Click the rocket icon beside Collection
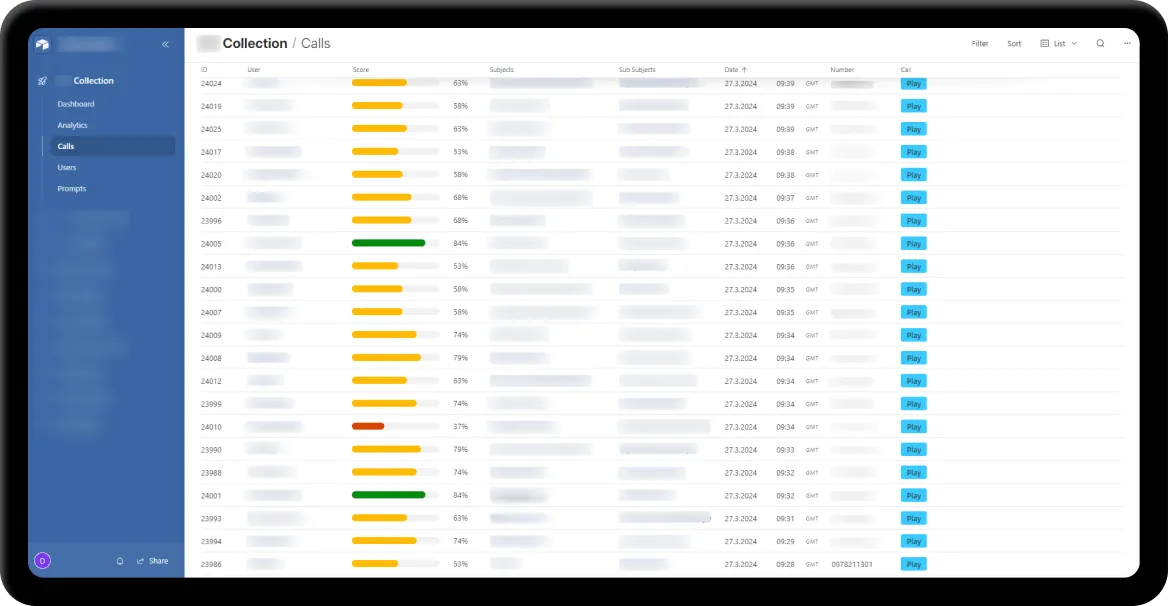Screen dimensions: 1168x606 [42, 81]
